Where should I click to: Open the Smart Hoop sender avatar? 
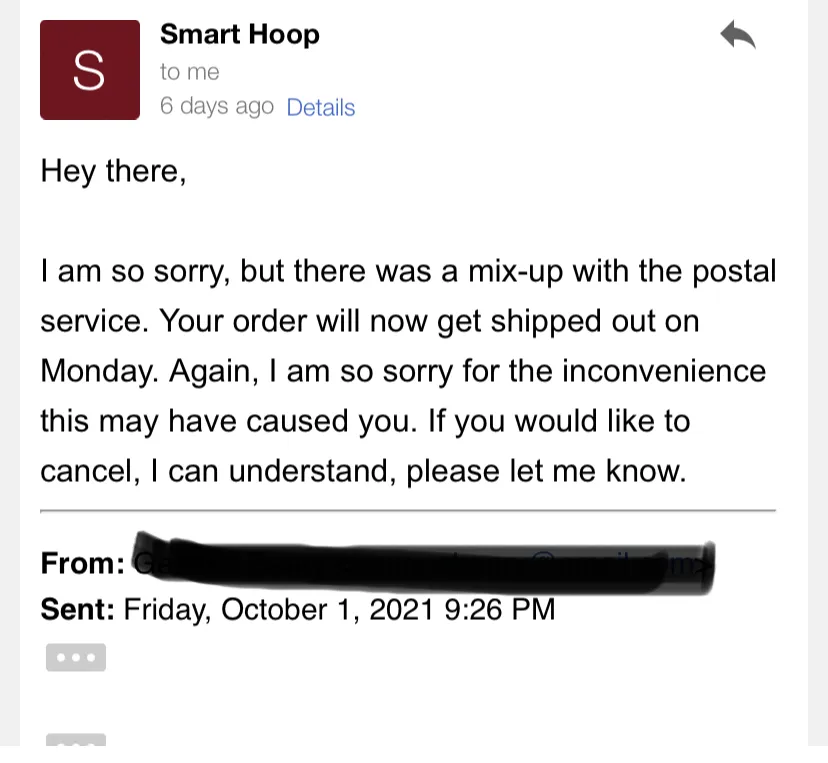[90, 70]
